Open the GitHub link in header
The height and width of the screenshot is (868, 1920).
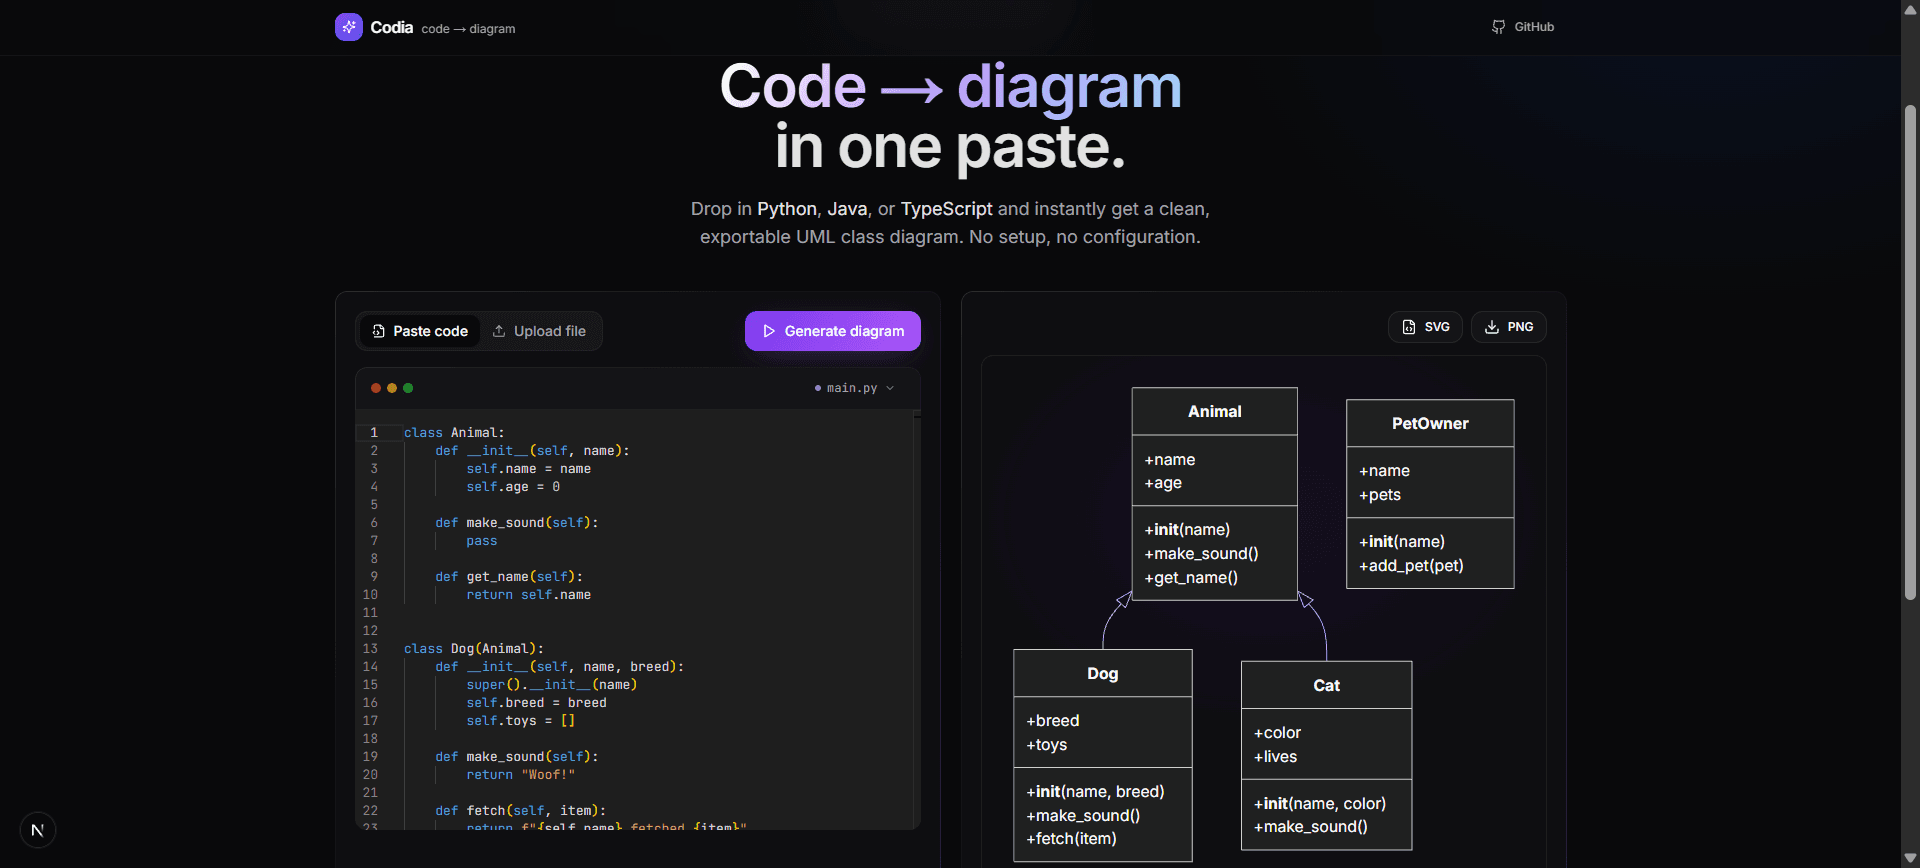[1523, 27]
